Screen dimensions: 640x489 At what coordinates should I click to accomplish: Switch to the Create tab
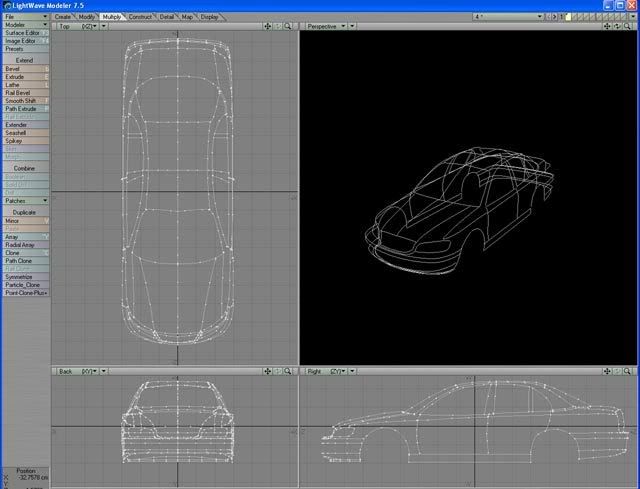62,17
